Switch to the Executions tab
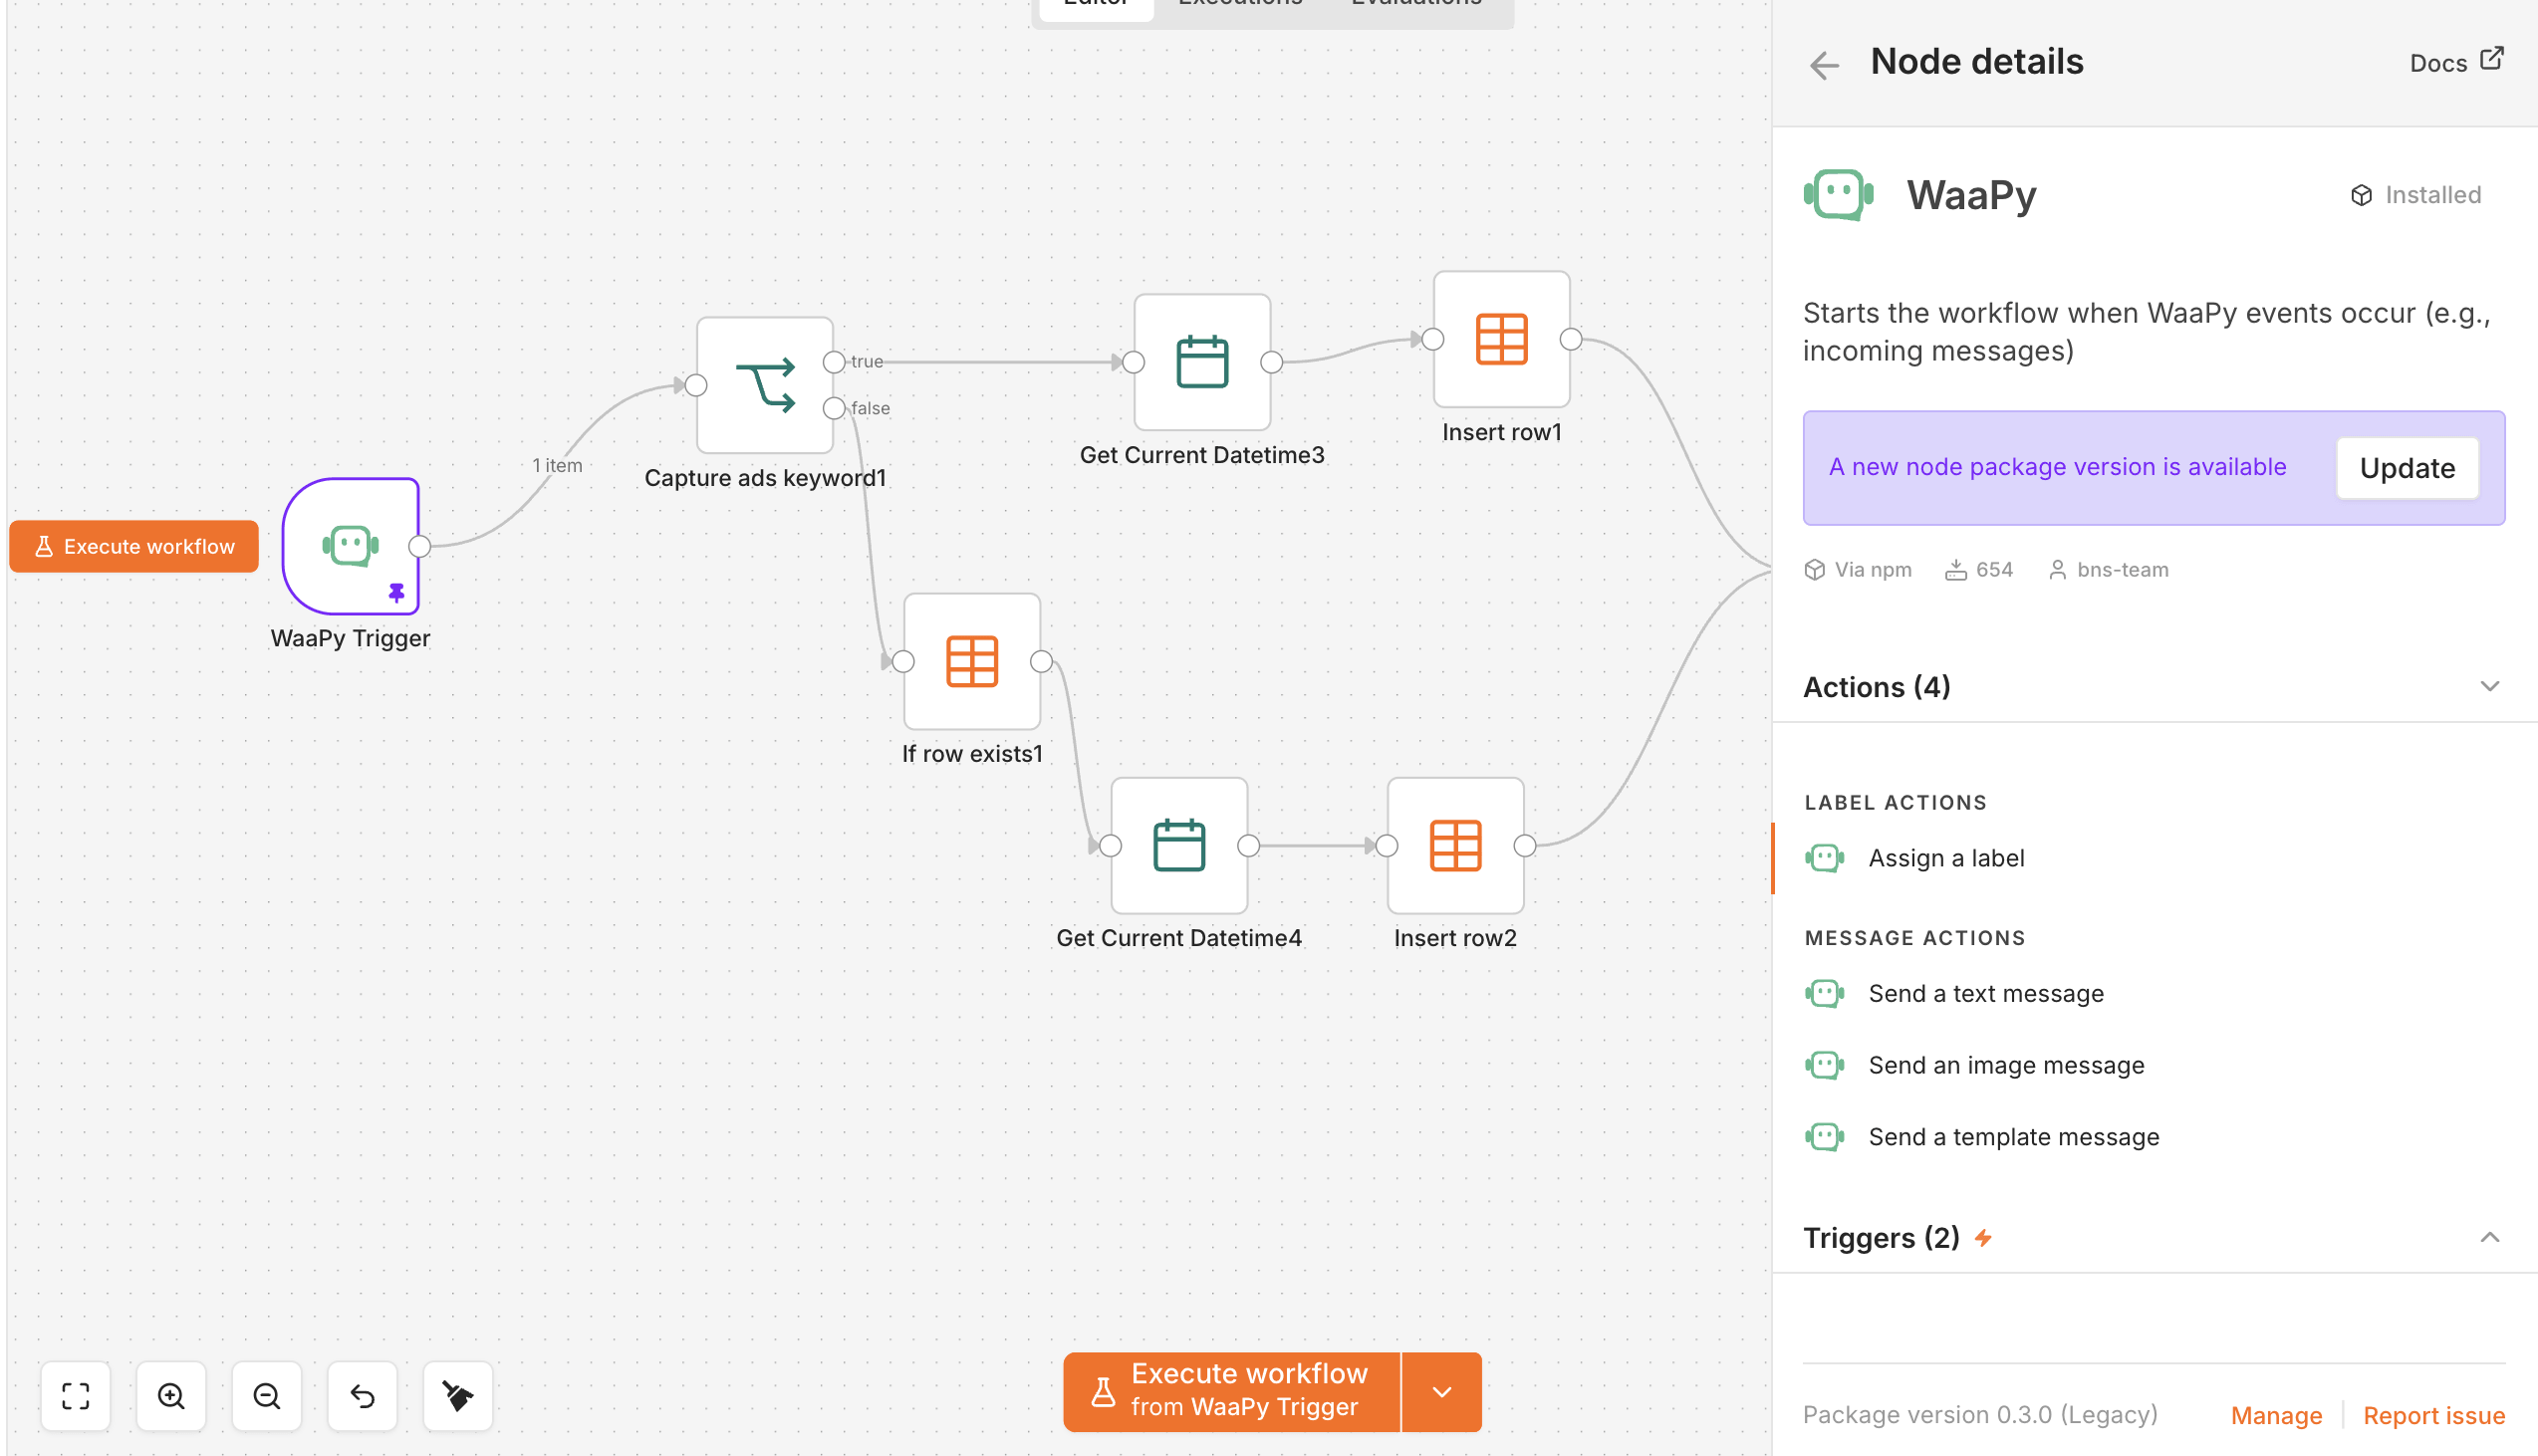 point(1240,5)
